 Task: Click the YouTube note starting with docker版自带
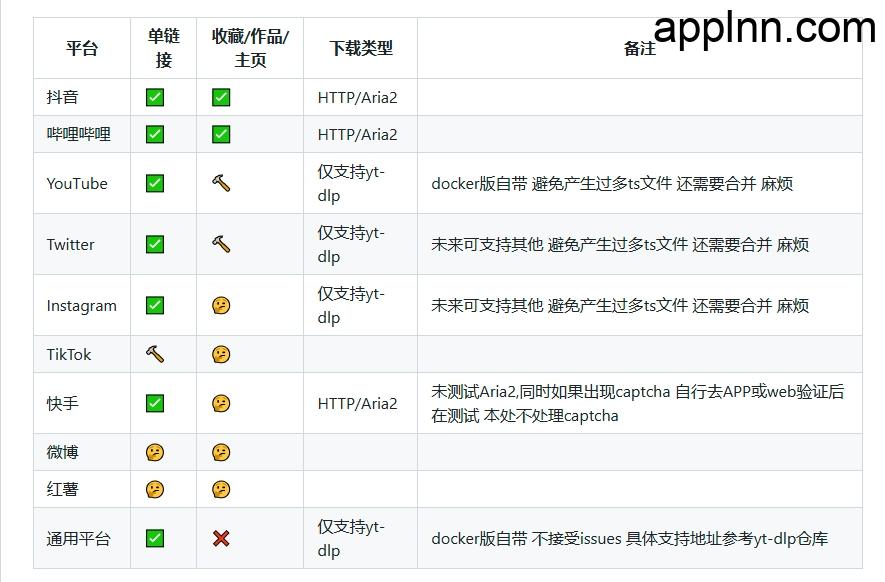click(x=612, y=183)
